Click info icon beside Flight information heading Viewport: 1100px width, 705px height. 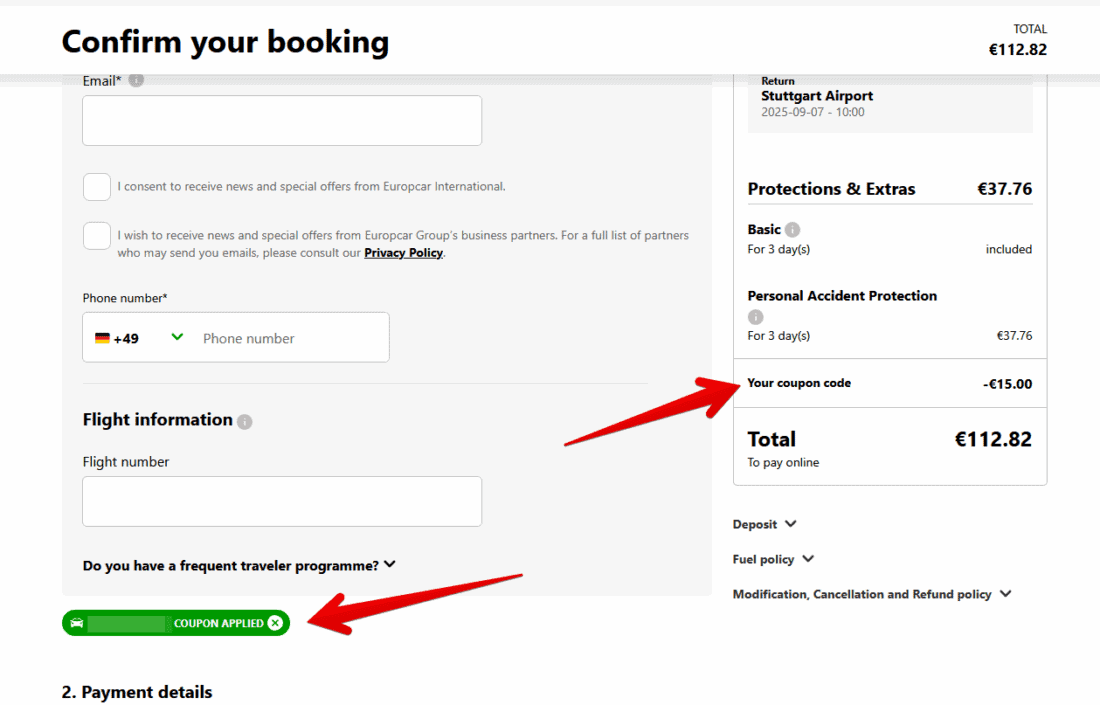point(245,422)
